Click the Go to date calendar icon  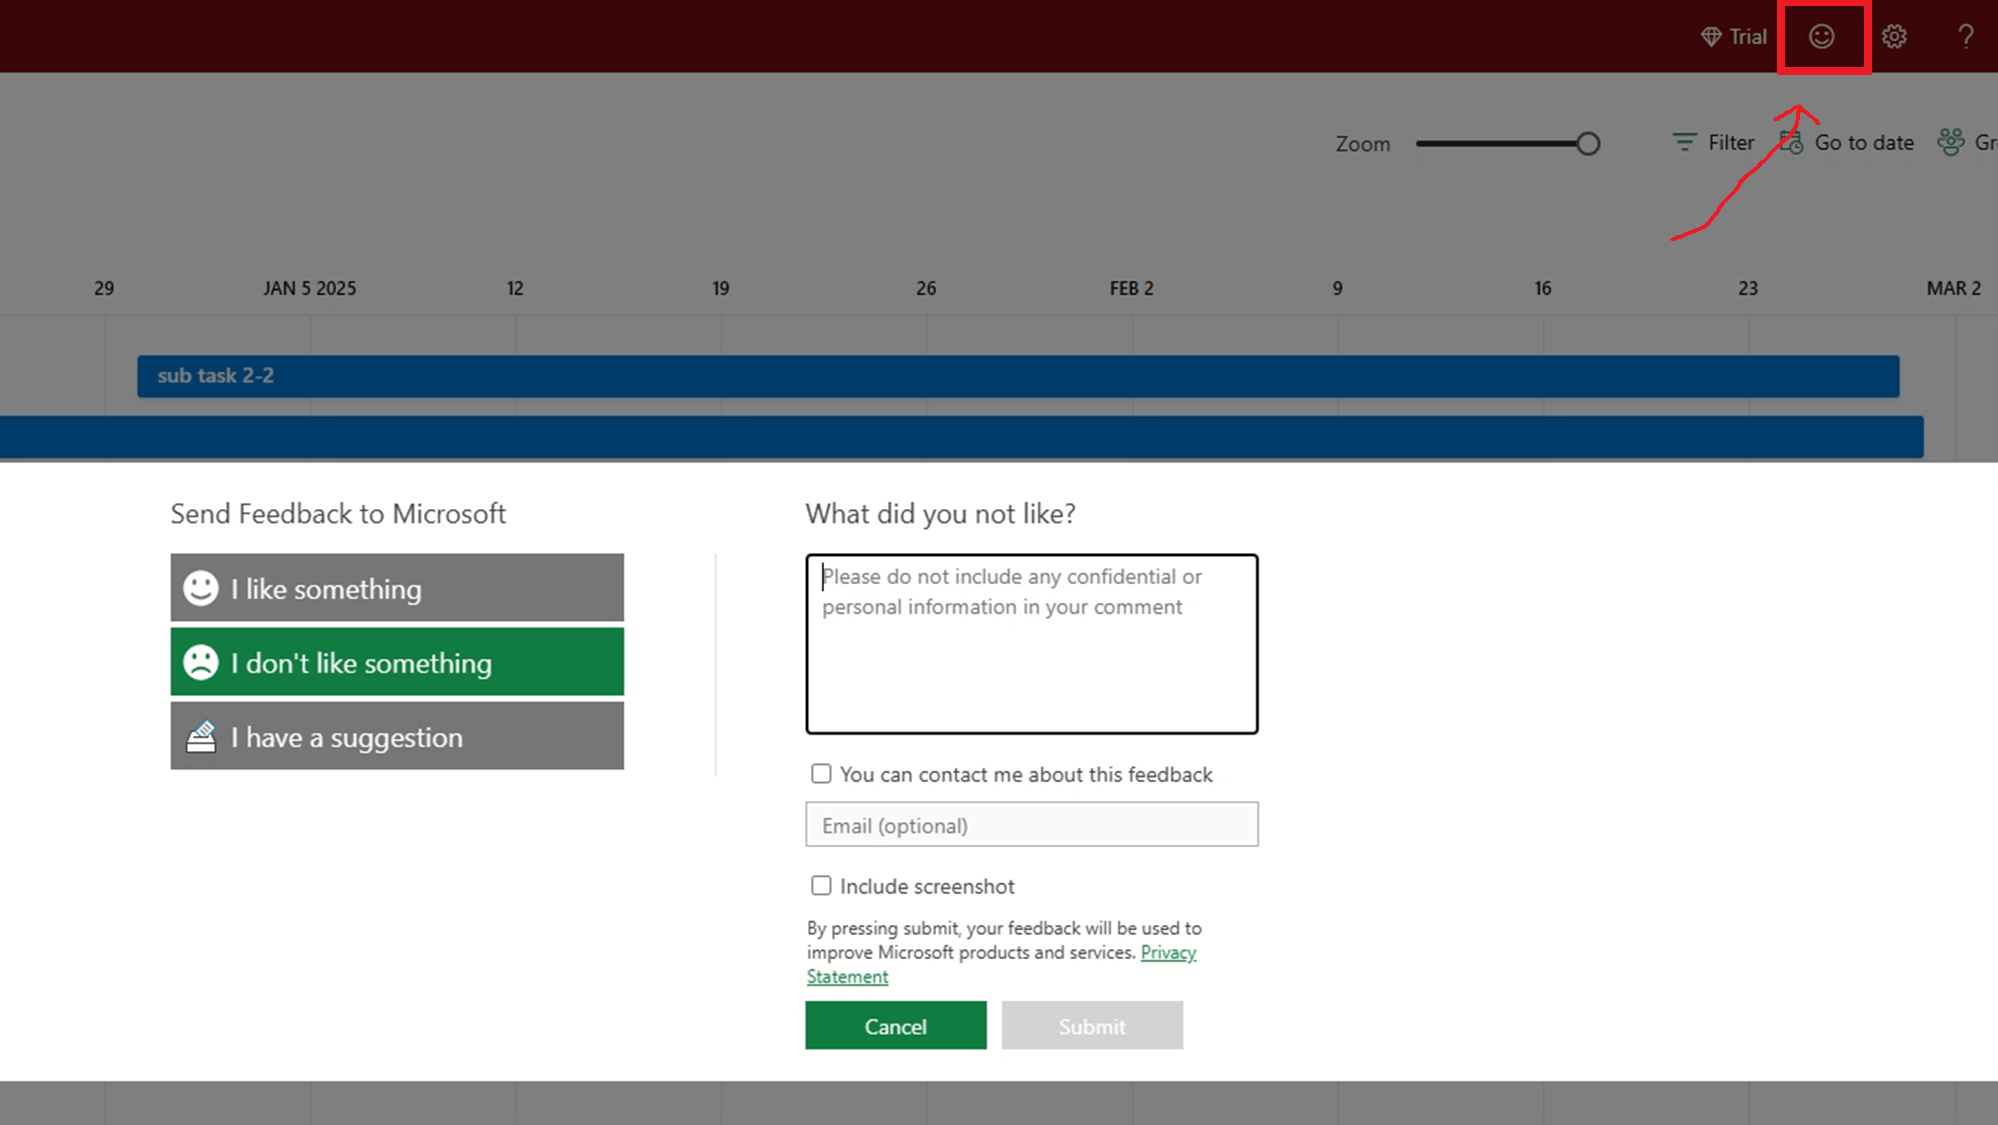coord(1791,143)
